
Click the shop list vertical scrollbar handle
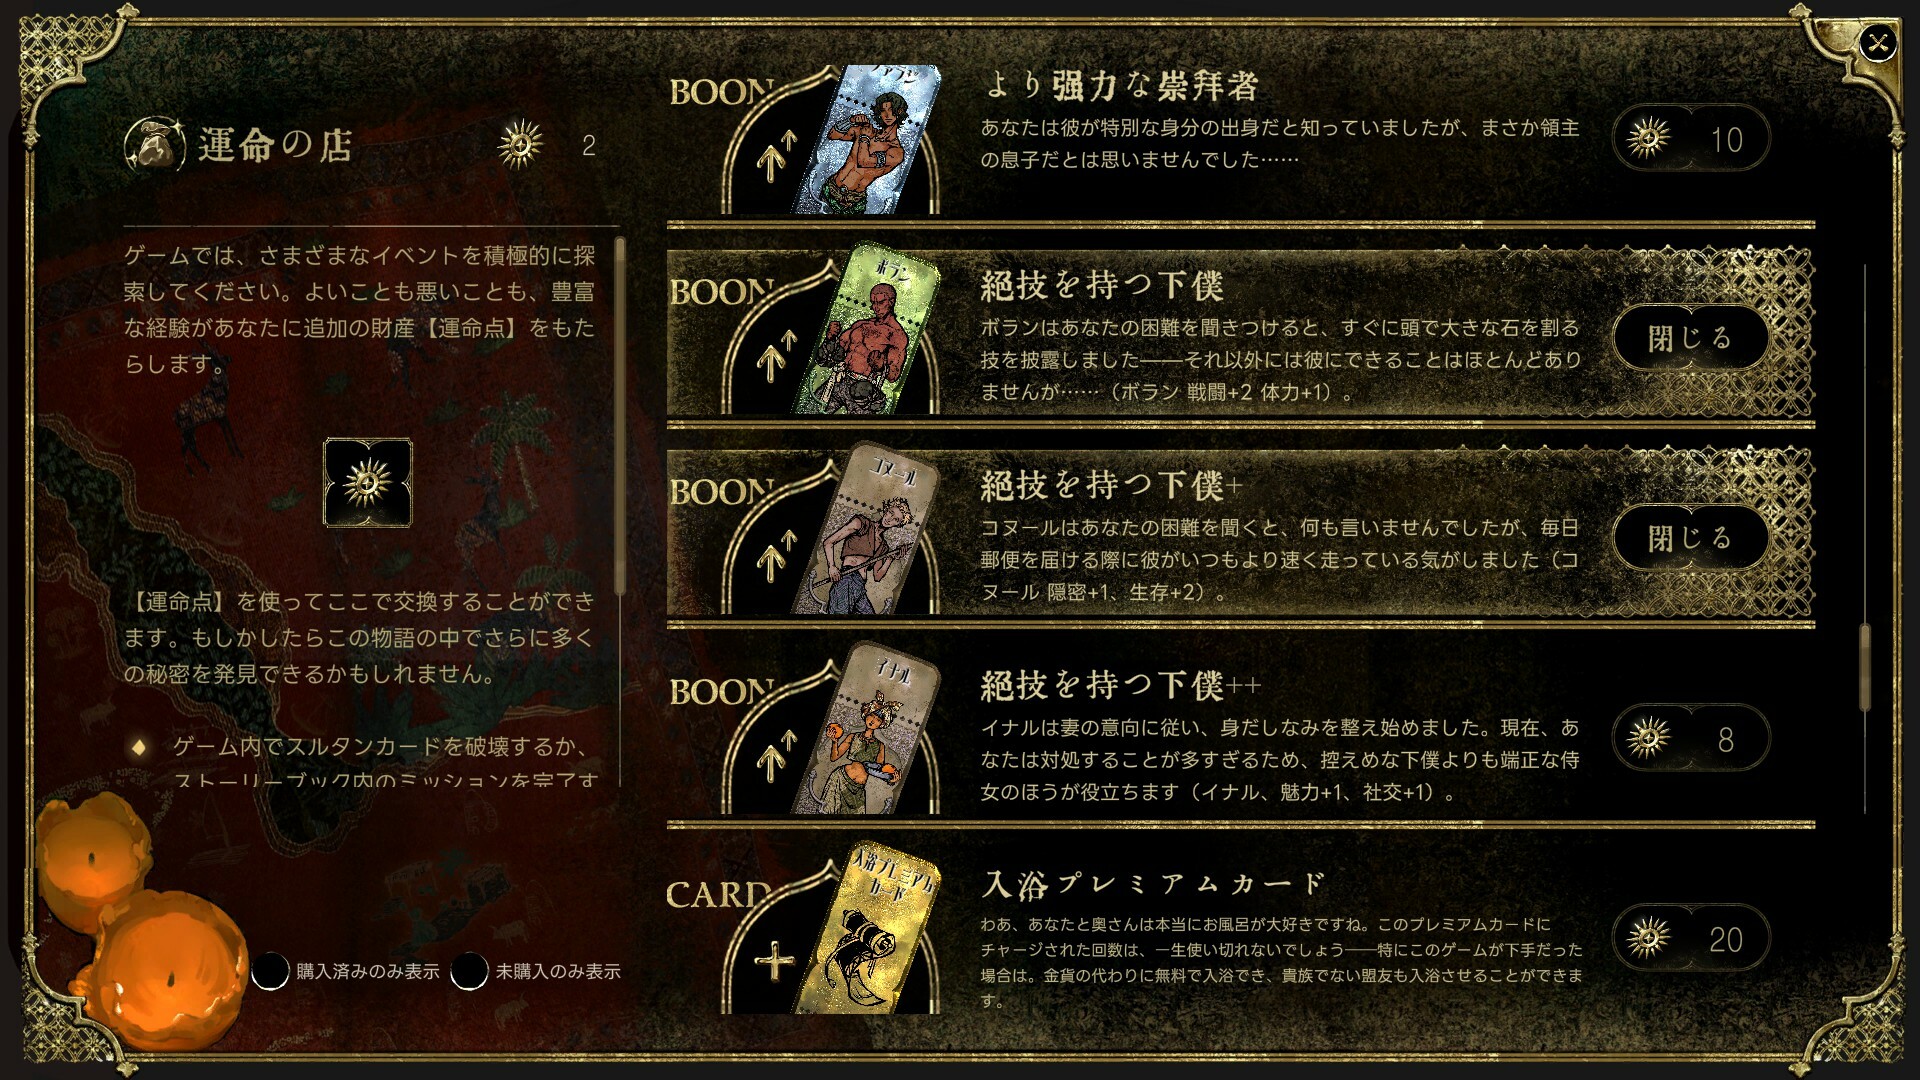[1865, 668]
